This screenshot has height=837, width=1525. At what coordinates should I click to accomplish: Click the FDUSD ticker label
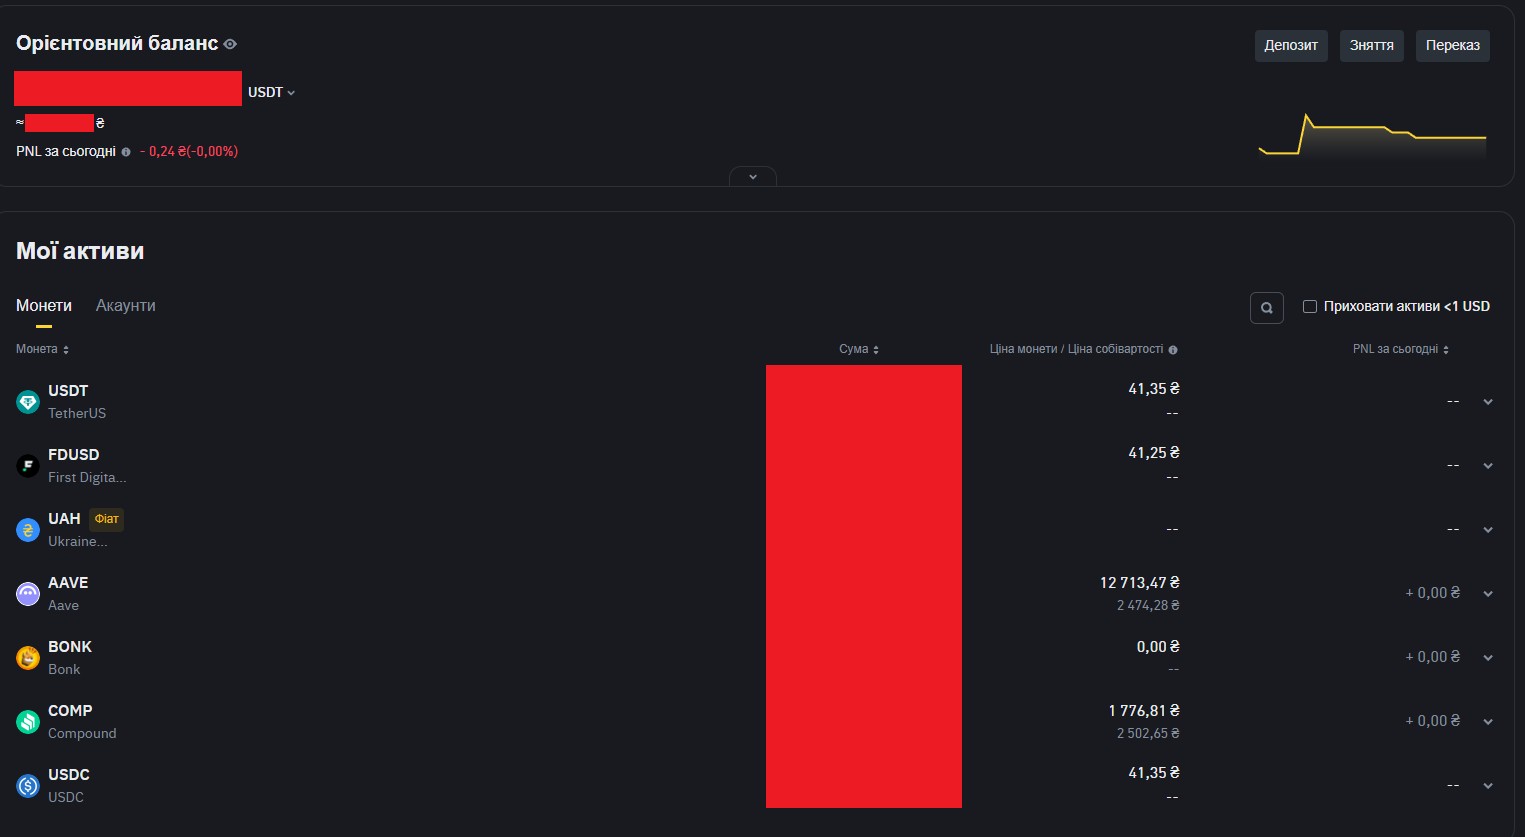pyautogui.click(x=74, y=454)
